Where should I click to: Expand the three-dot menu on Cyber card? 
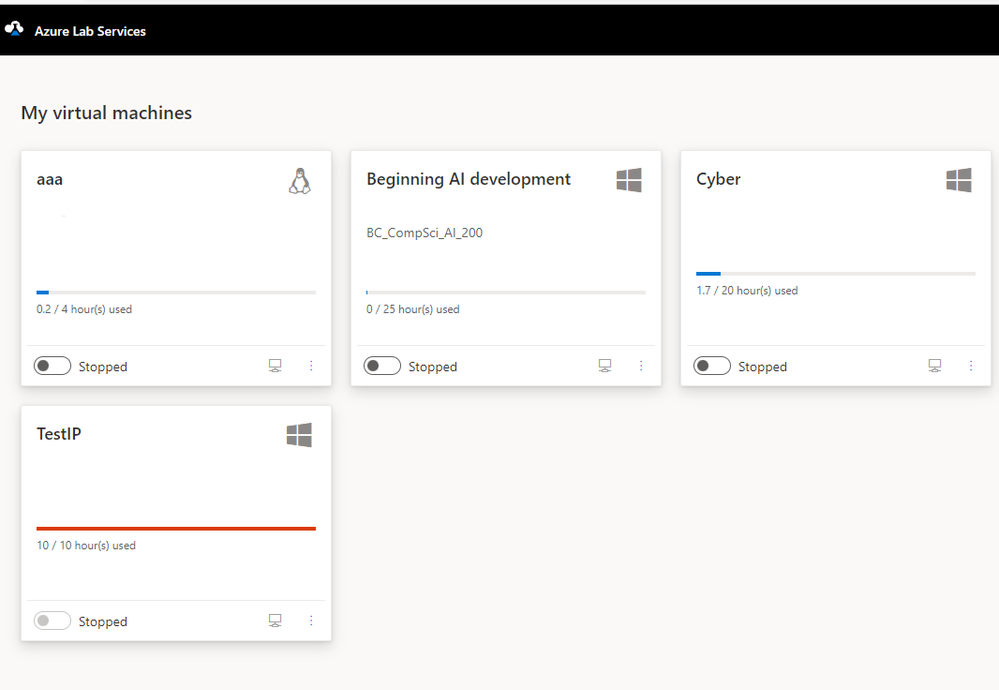point(971,366)
